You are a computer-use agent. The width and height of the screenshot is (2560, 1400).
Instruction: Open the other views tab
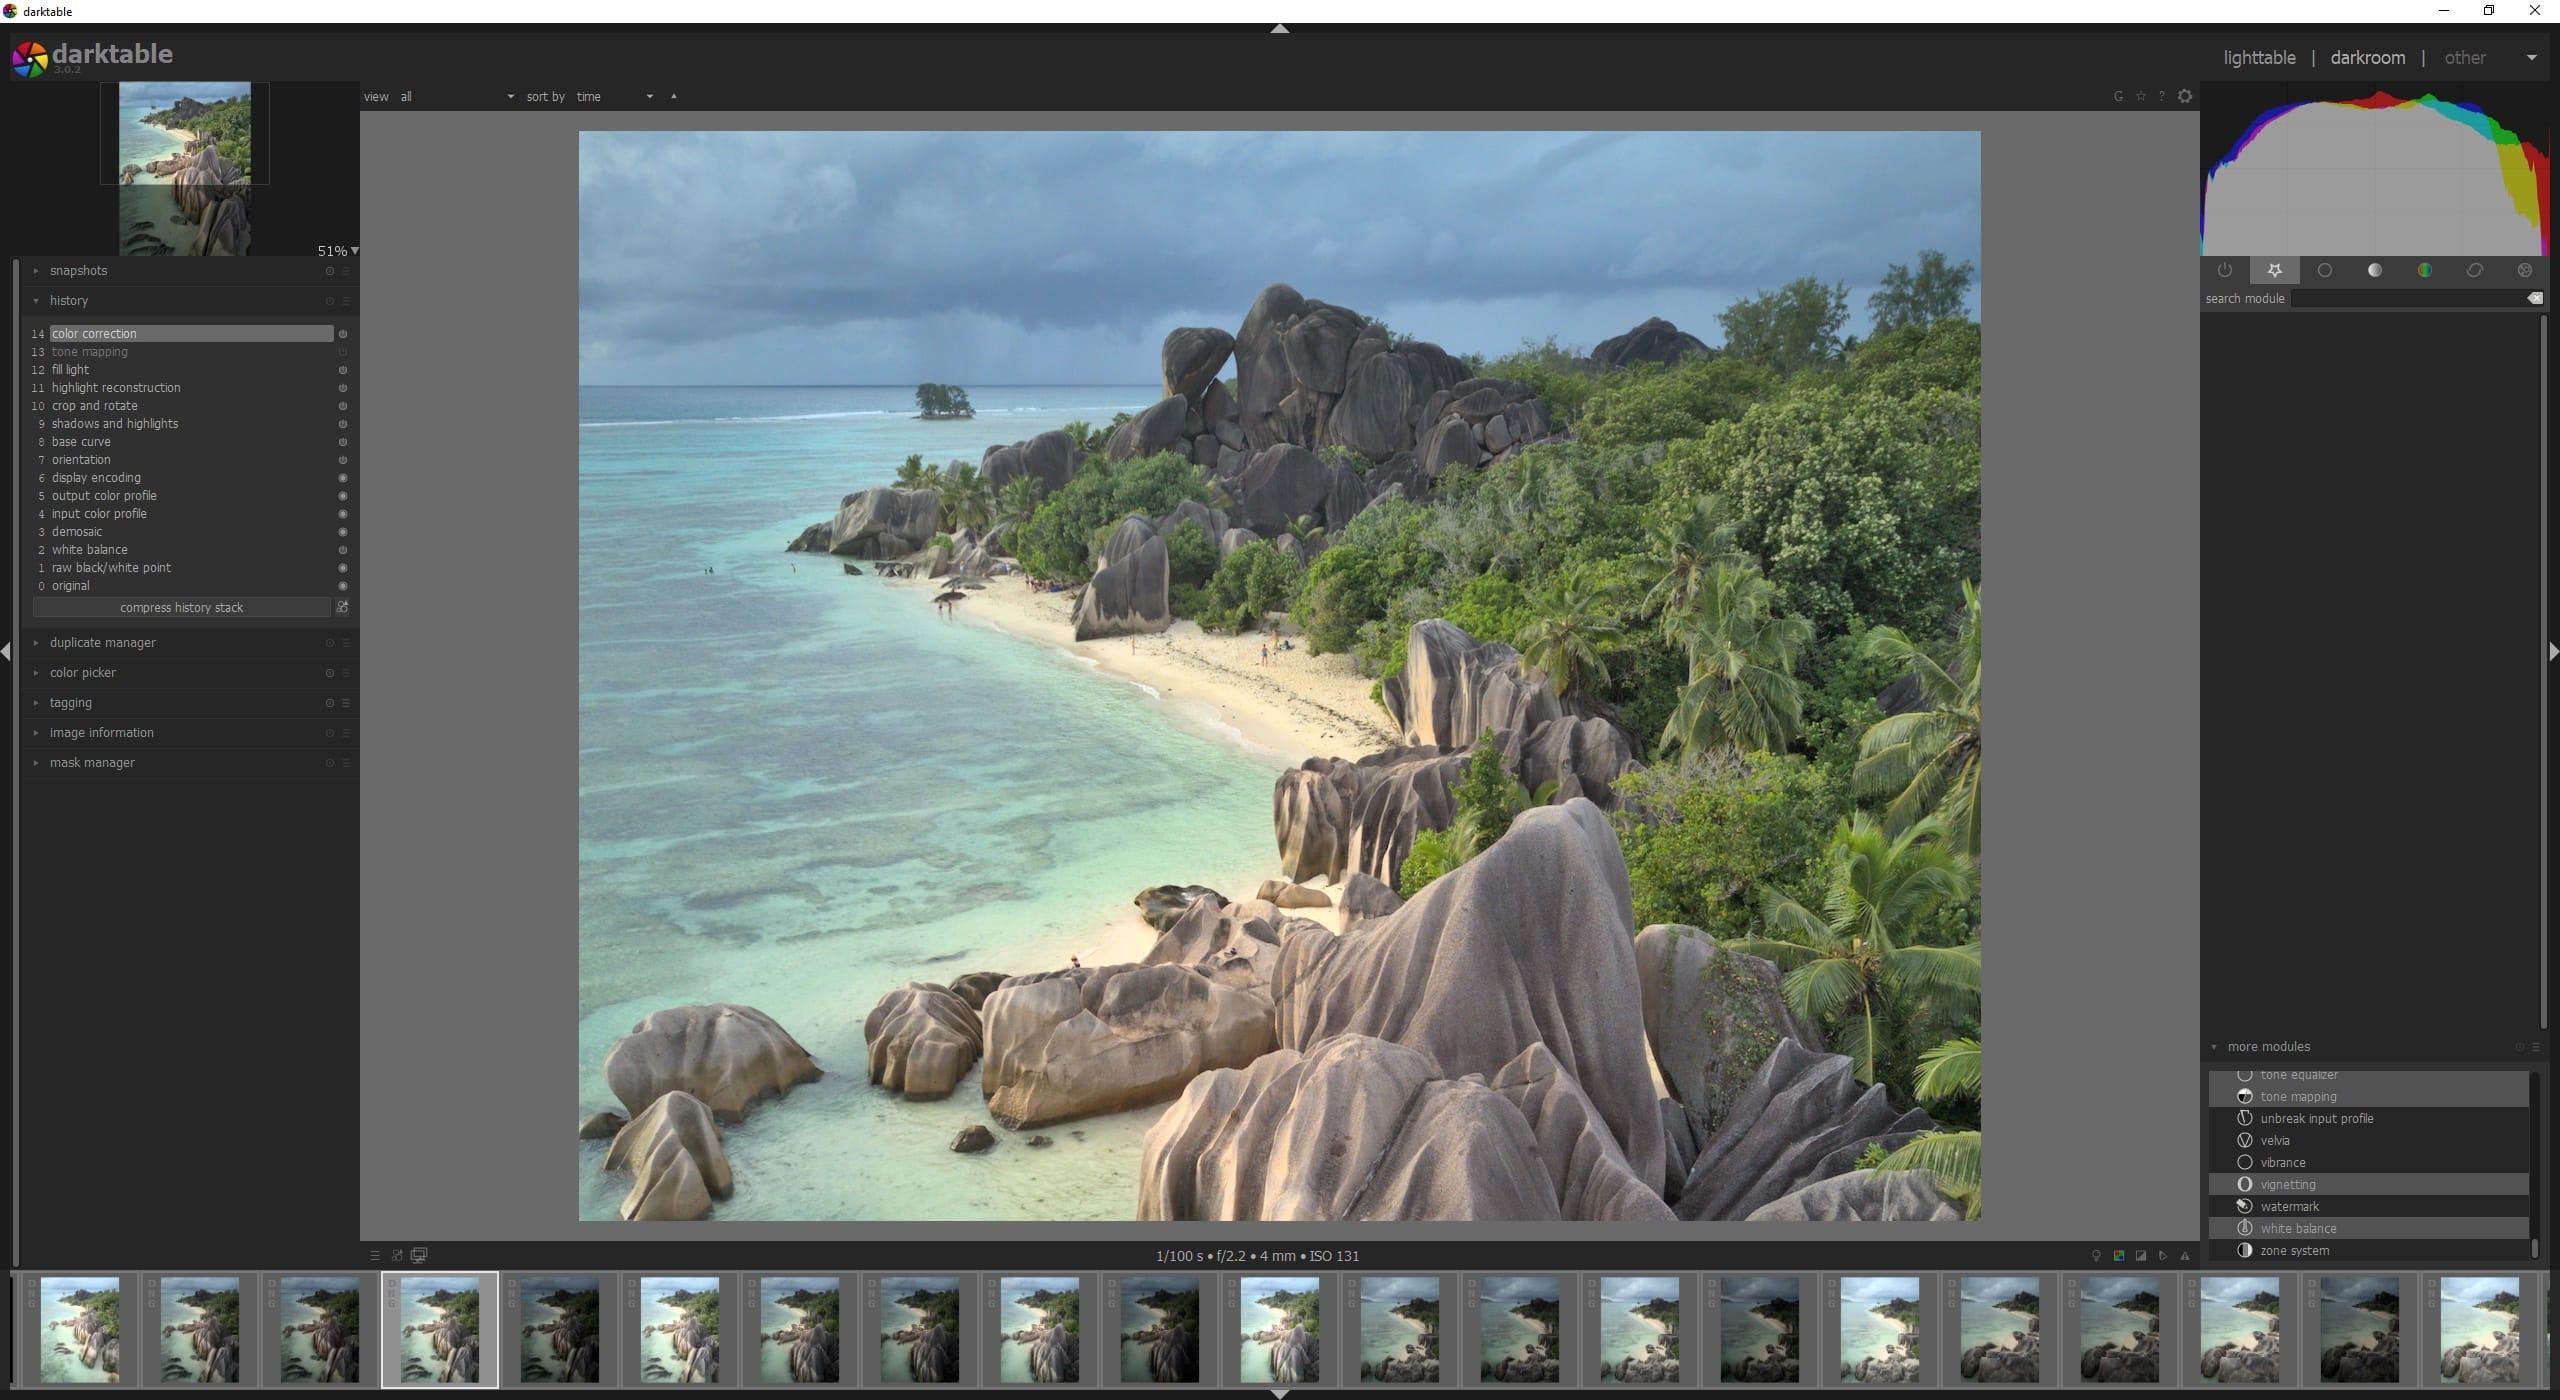(x=2464, y=58)
